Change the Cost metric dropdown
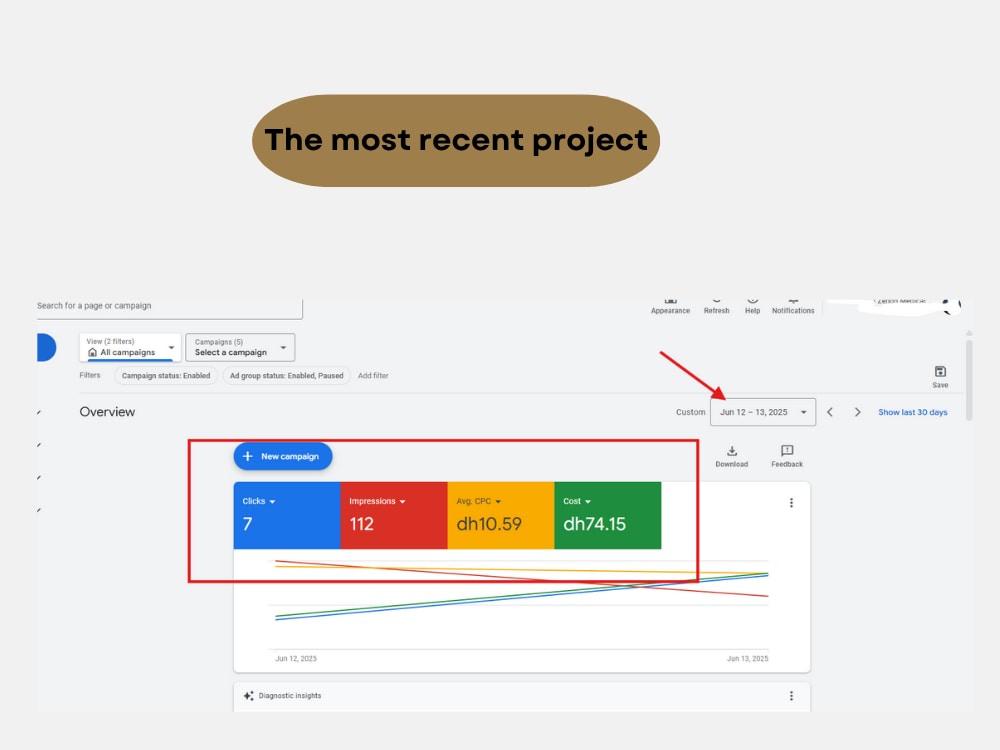1000x750 pixels. 577,501
